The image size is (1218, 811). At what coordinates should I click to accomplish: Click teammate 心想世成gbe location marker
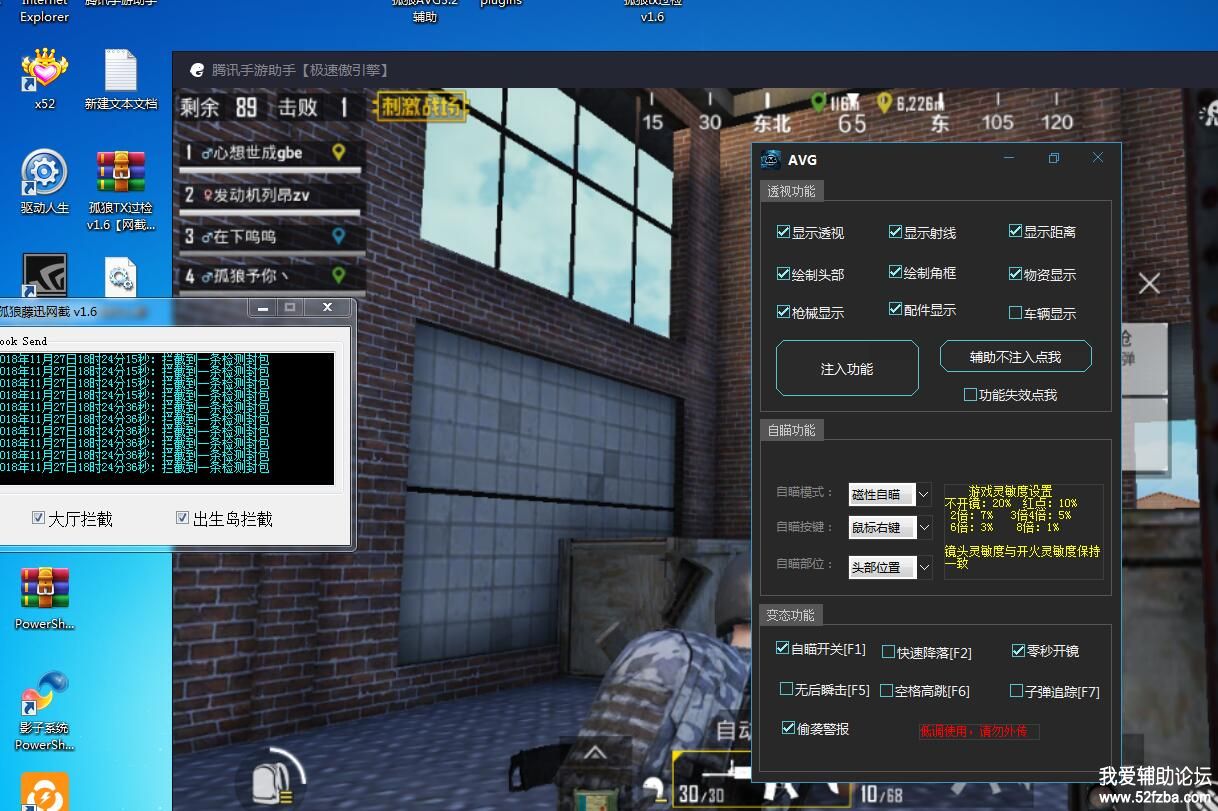(338, 152)
